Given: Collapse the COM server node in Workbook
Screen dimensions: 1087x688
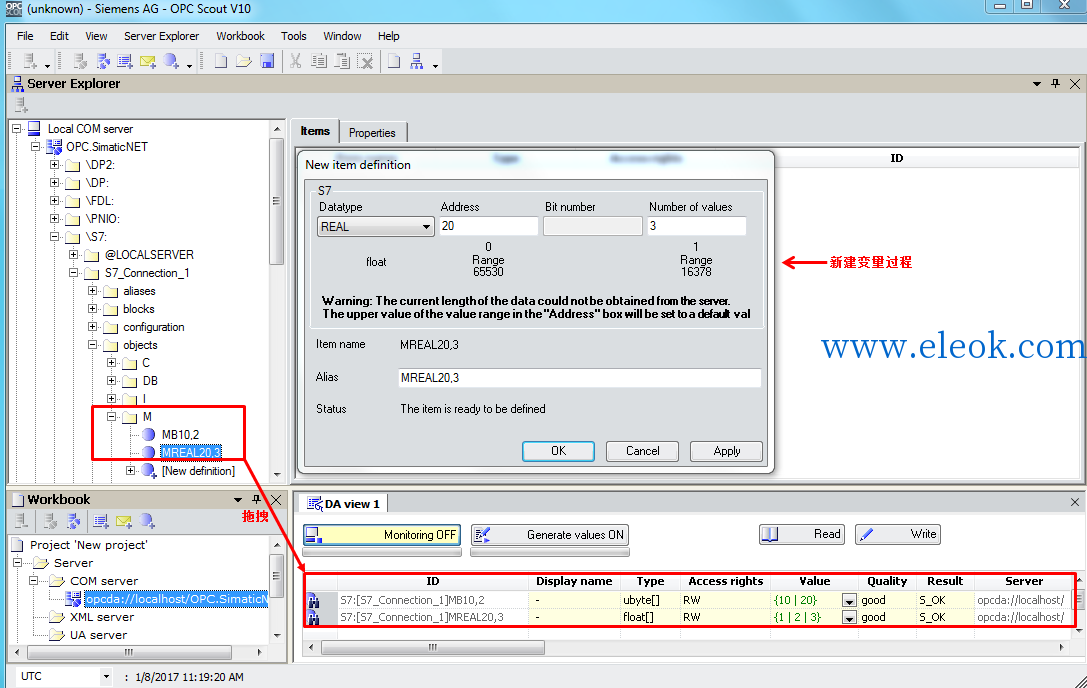Looking at the screenshot, I should [33, 580].
